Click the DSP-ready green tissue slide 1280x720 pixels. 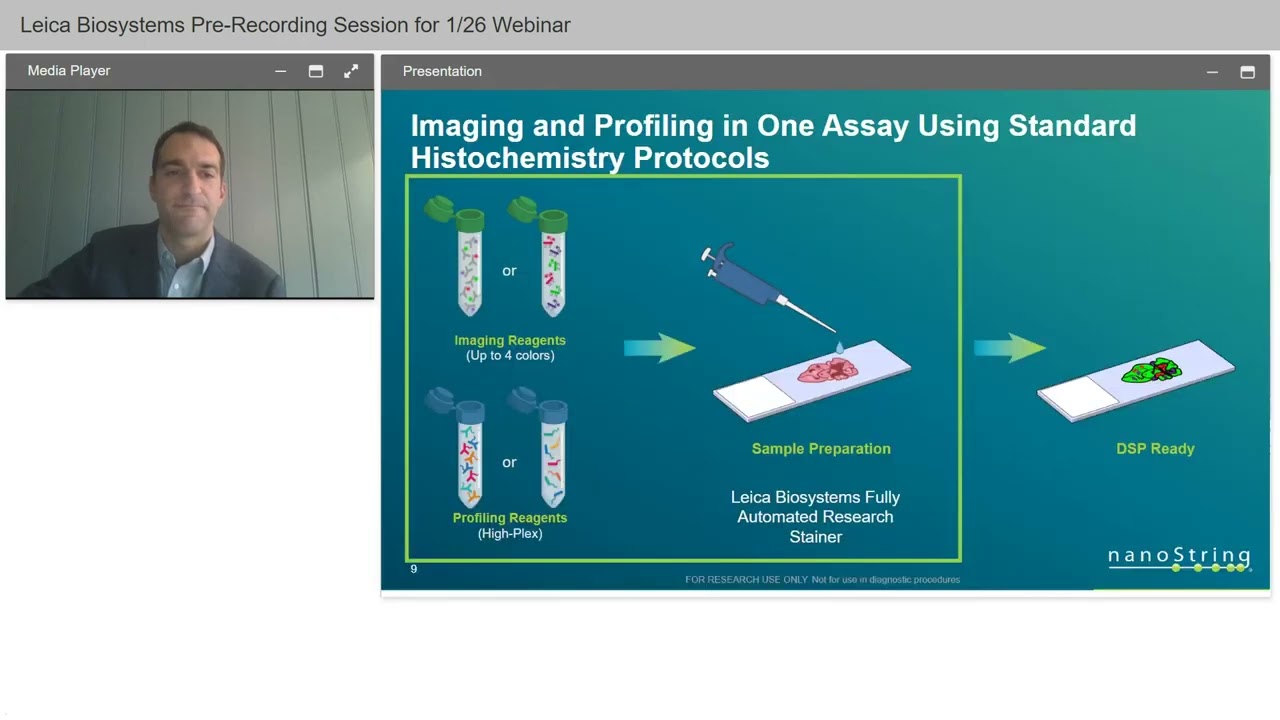click(1136, 380)
